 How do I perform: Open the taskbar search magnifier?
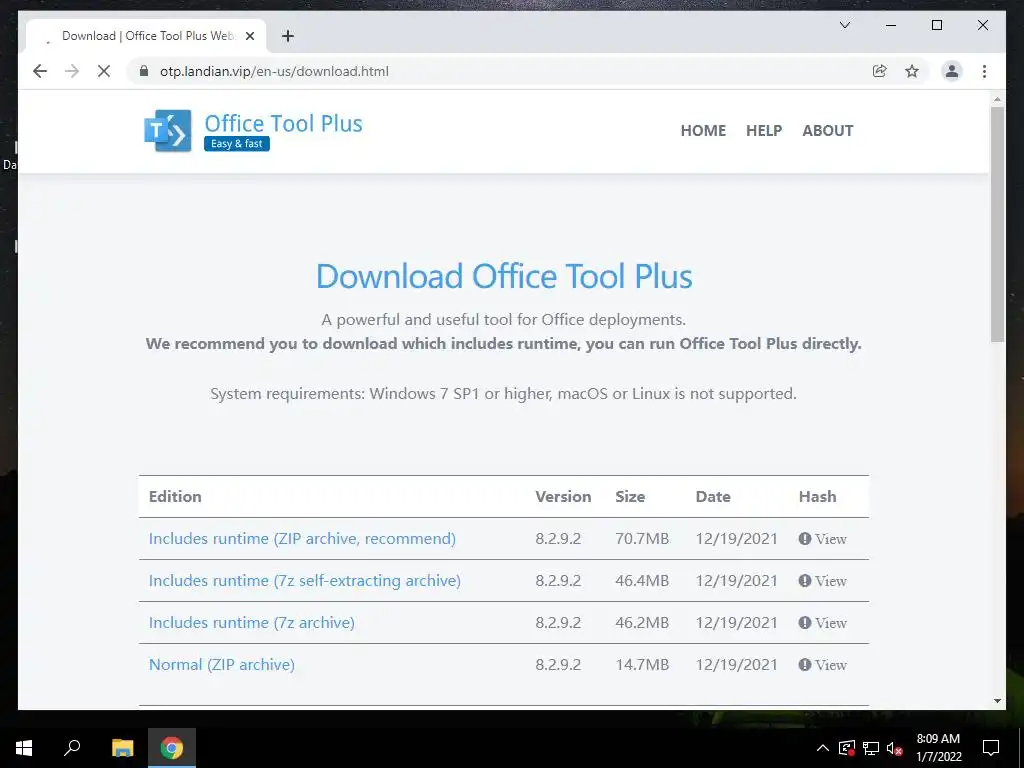pyautogui.click(x=72, y=748)
